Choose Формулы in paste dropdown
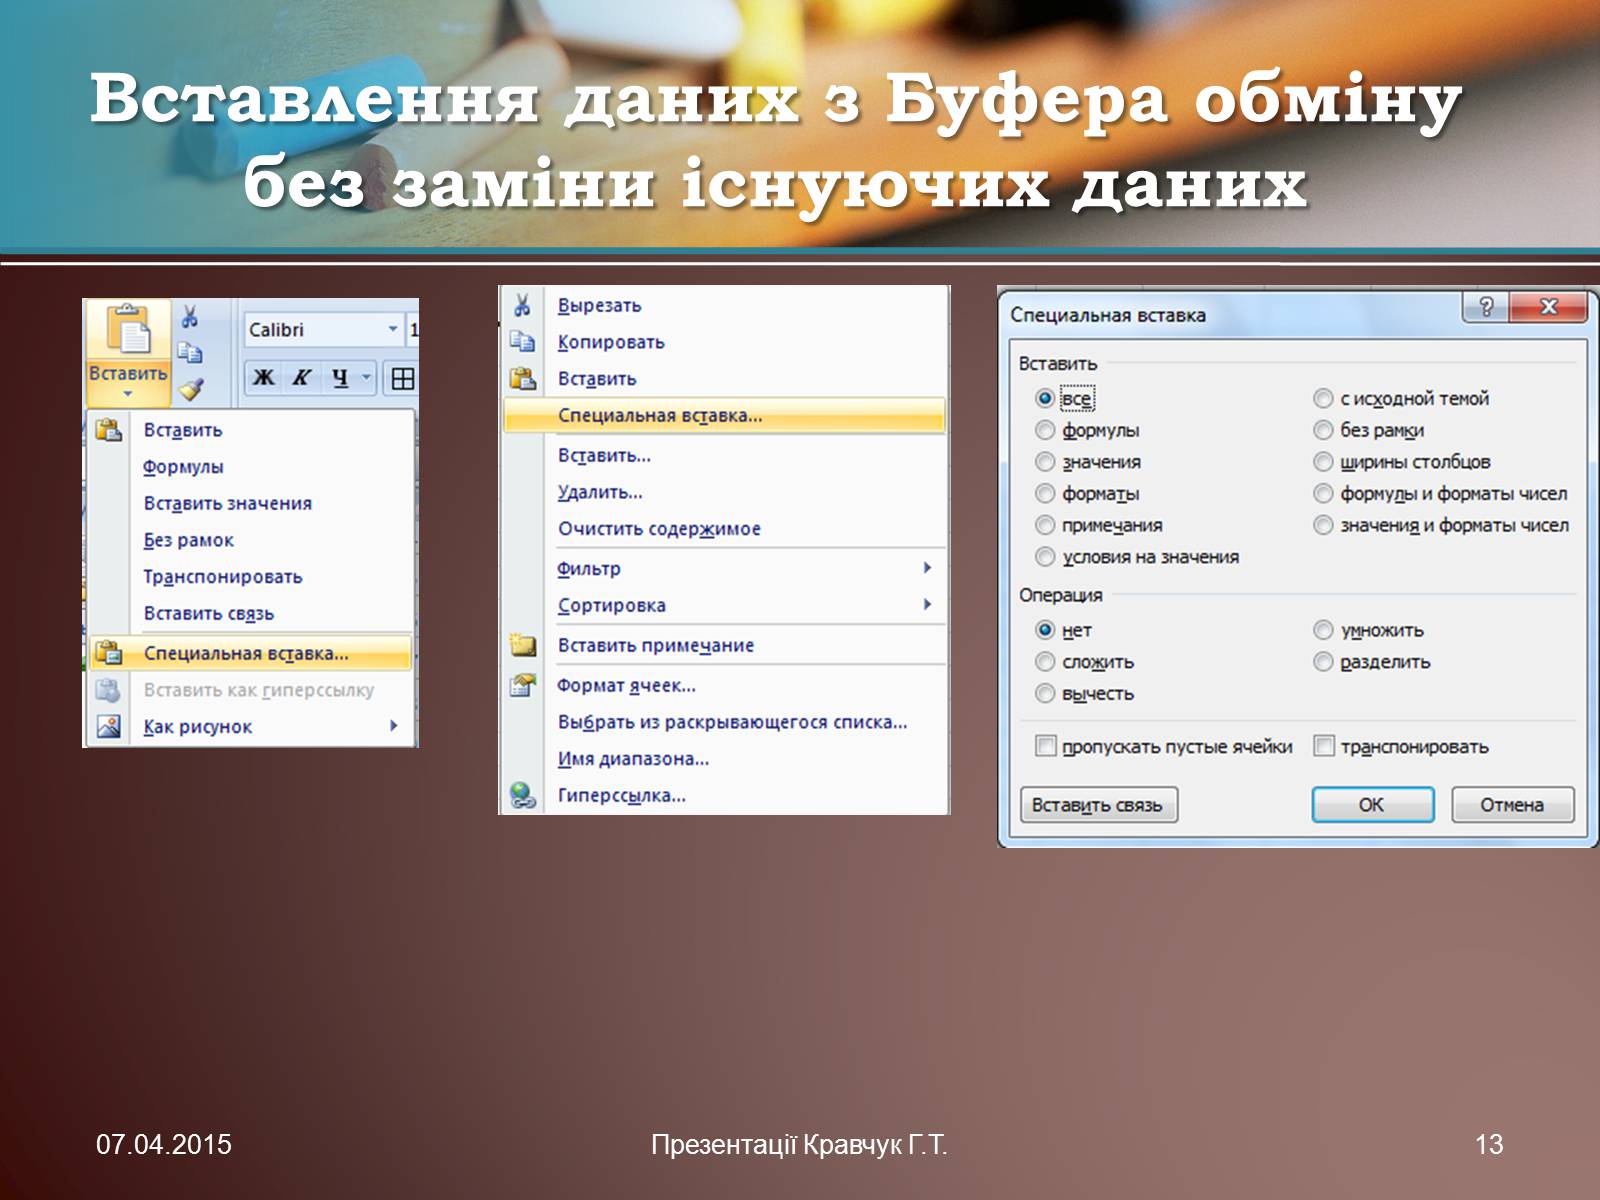 click(251, 466)
